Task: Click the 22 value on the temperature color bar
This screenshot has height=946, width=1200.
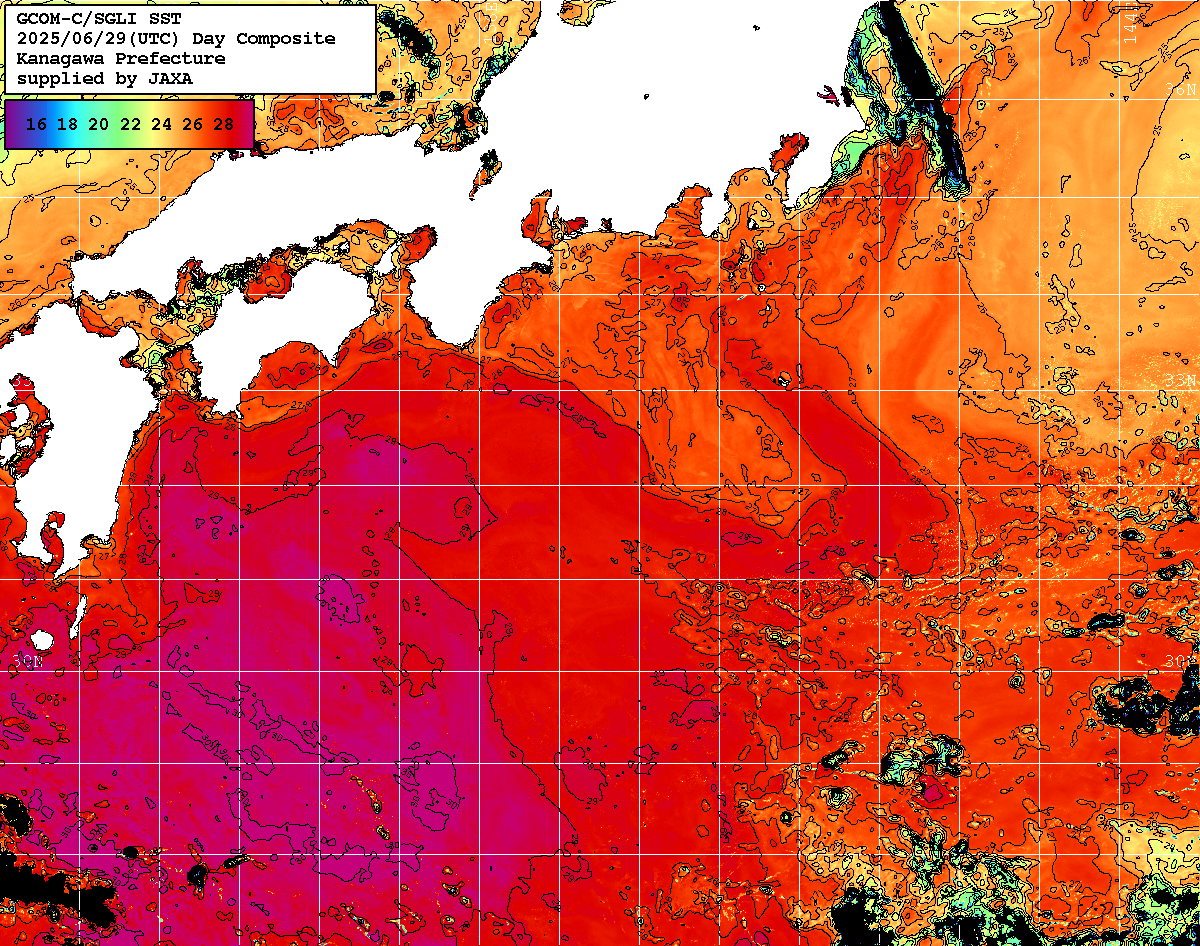Action: tap(130, 124)
